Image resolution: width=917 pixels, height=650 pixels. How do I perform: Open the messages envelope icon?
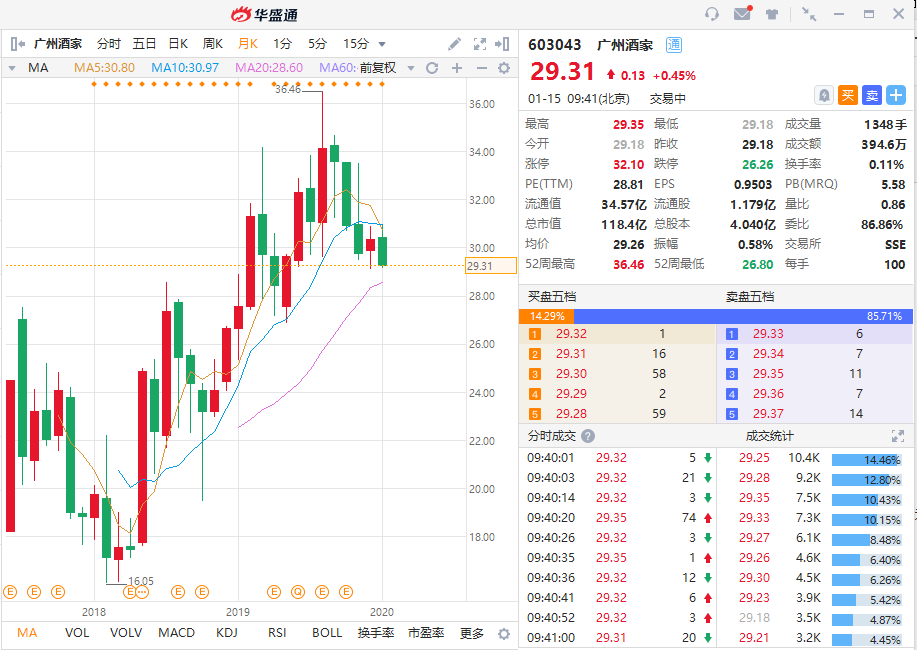(743, 13)
